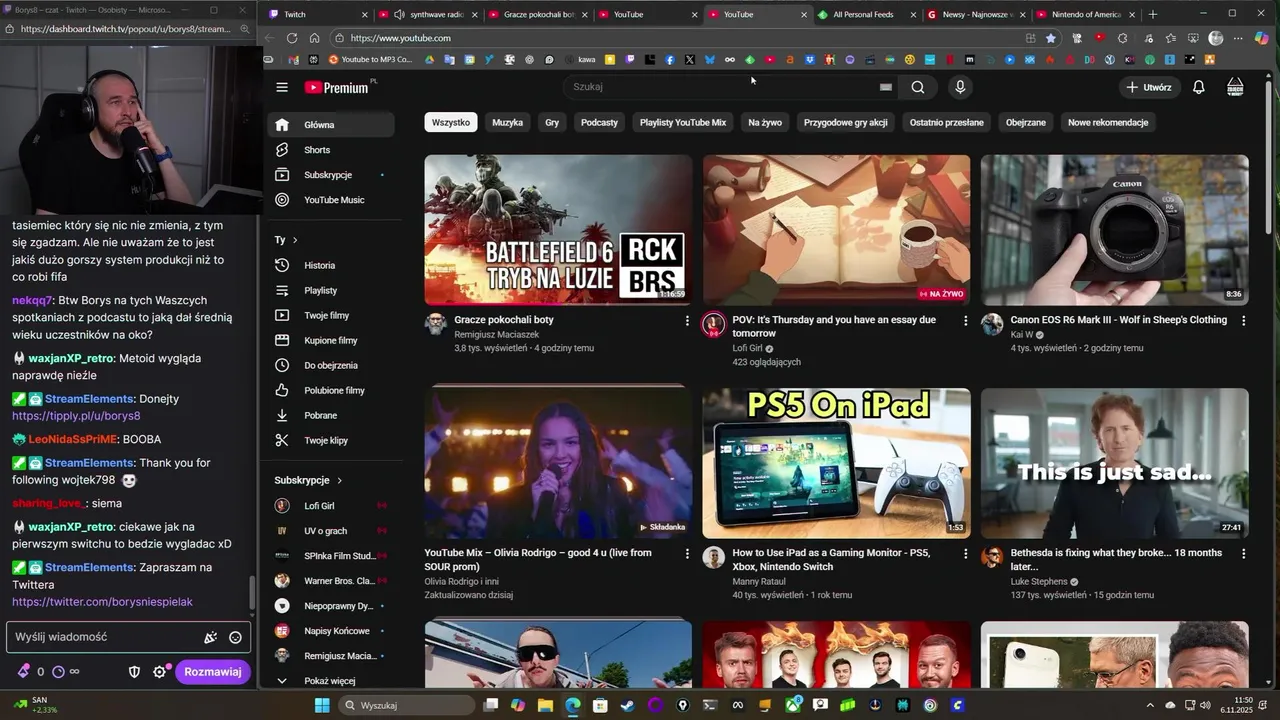Open the Twitch chat shield moderation icon
The height and width of the screenshot is (720, 1280).
pyautogui.click(x=134, y=672)
